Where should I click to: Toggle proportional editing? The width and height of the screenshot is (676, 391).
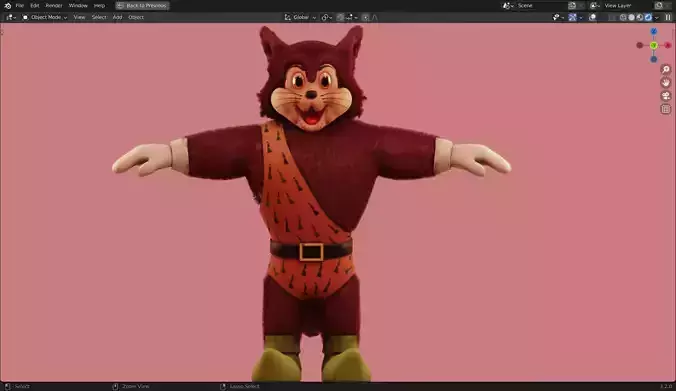[366, 17]
